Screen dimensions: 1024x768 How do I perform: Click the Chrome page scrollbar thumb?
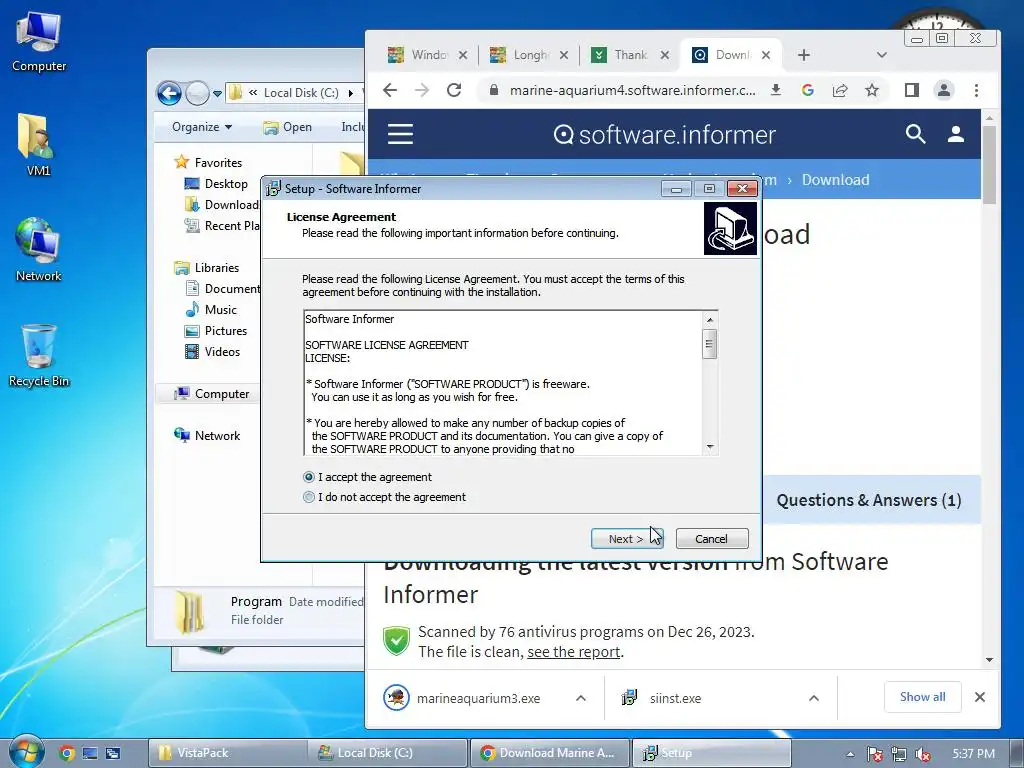click(x=989, y=165)
